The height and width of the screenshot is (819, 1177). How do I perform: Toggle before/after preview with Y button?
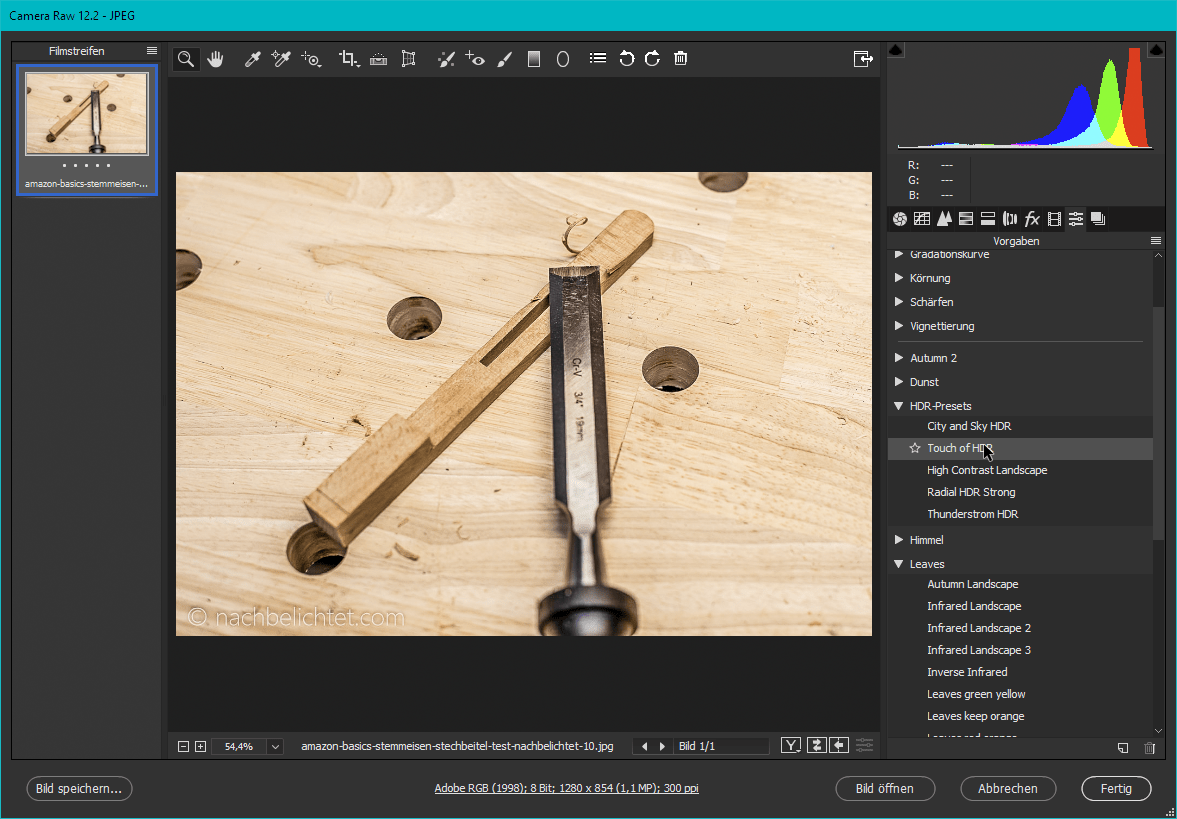[791, 746]
